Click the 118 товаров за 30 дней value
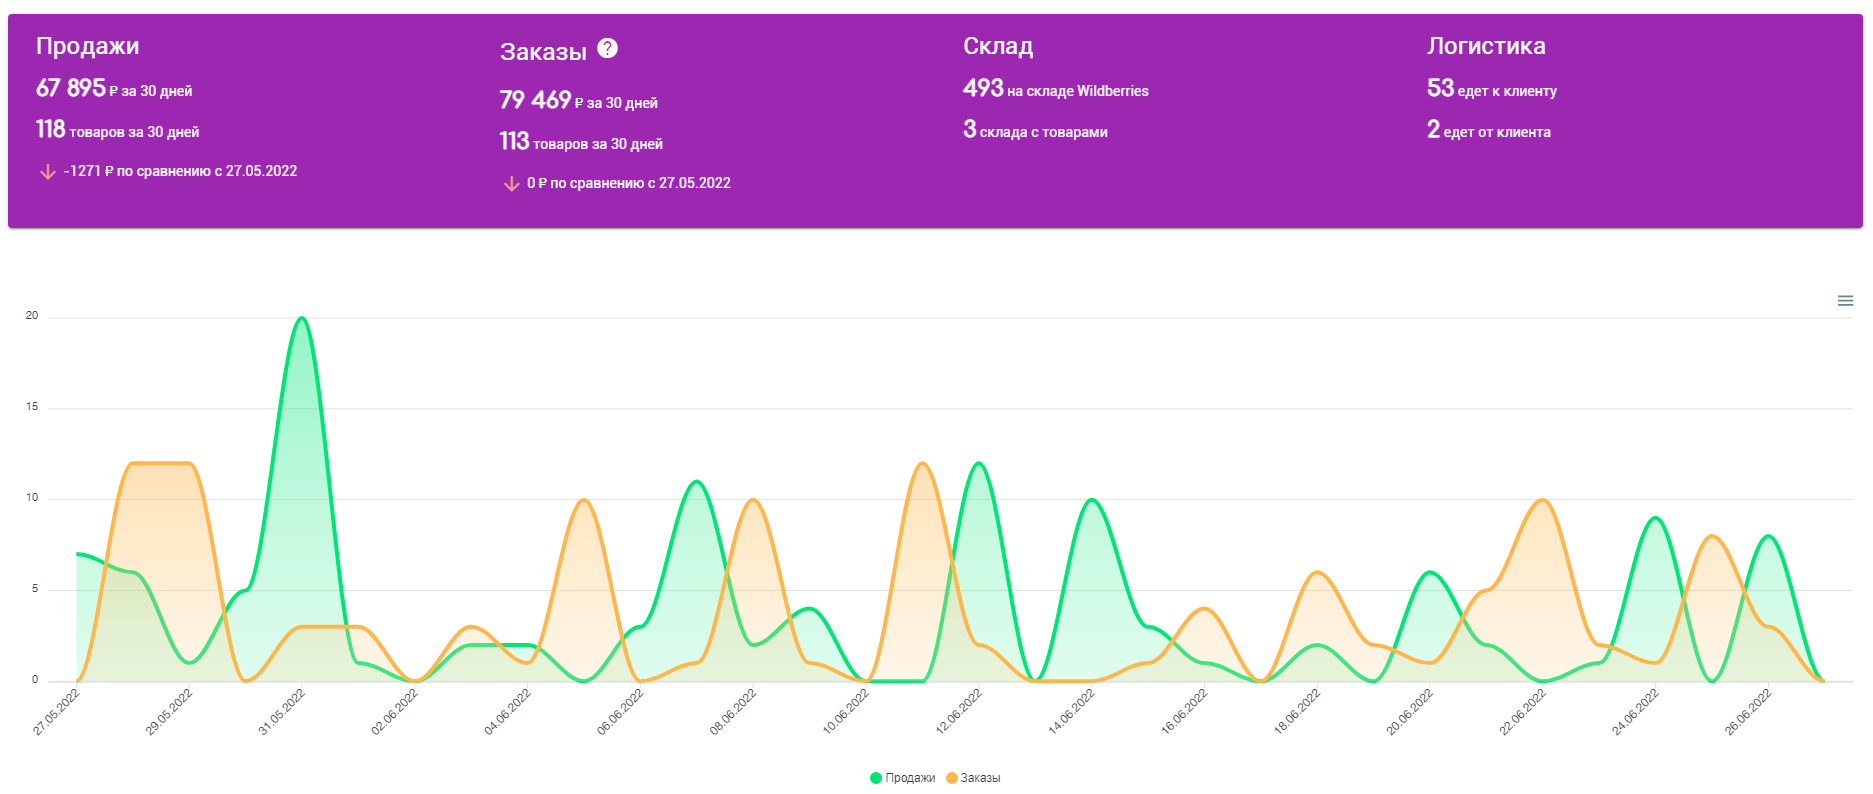This screenshot has width=1873, height=794. point(118,130)
